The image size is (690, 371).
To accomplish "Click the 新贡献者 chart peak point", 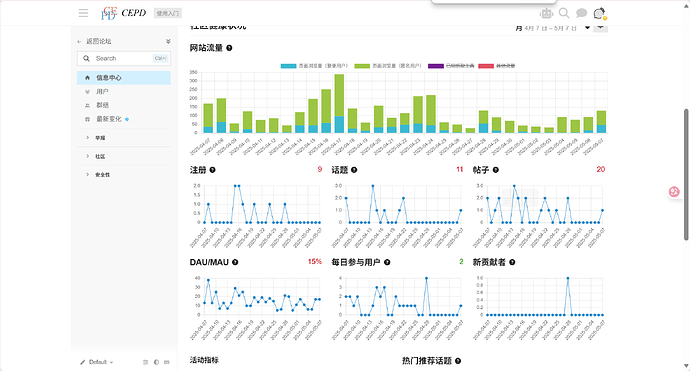I will [568, 278].
